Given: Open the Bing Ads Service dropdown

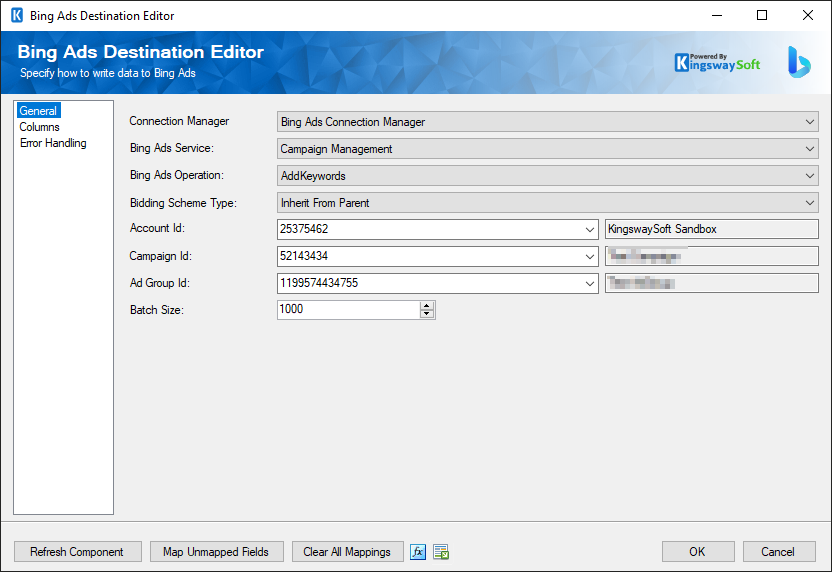Looking at the screenshot, I should tap(810, 149).
